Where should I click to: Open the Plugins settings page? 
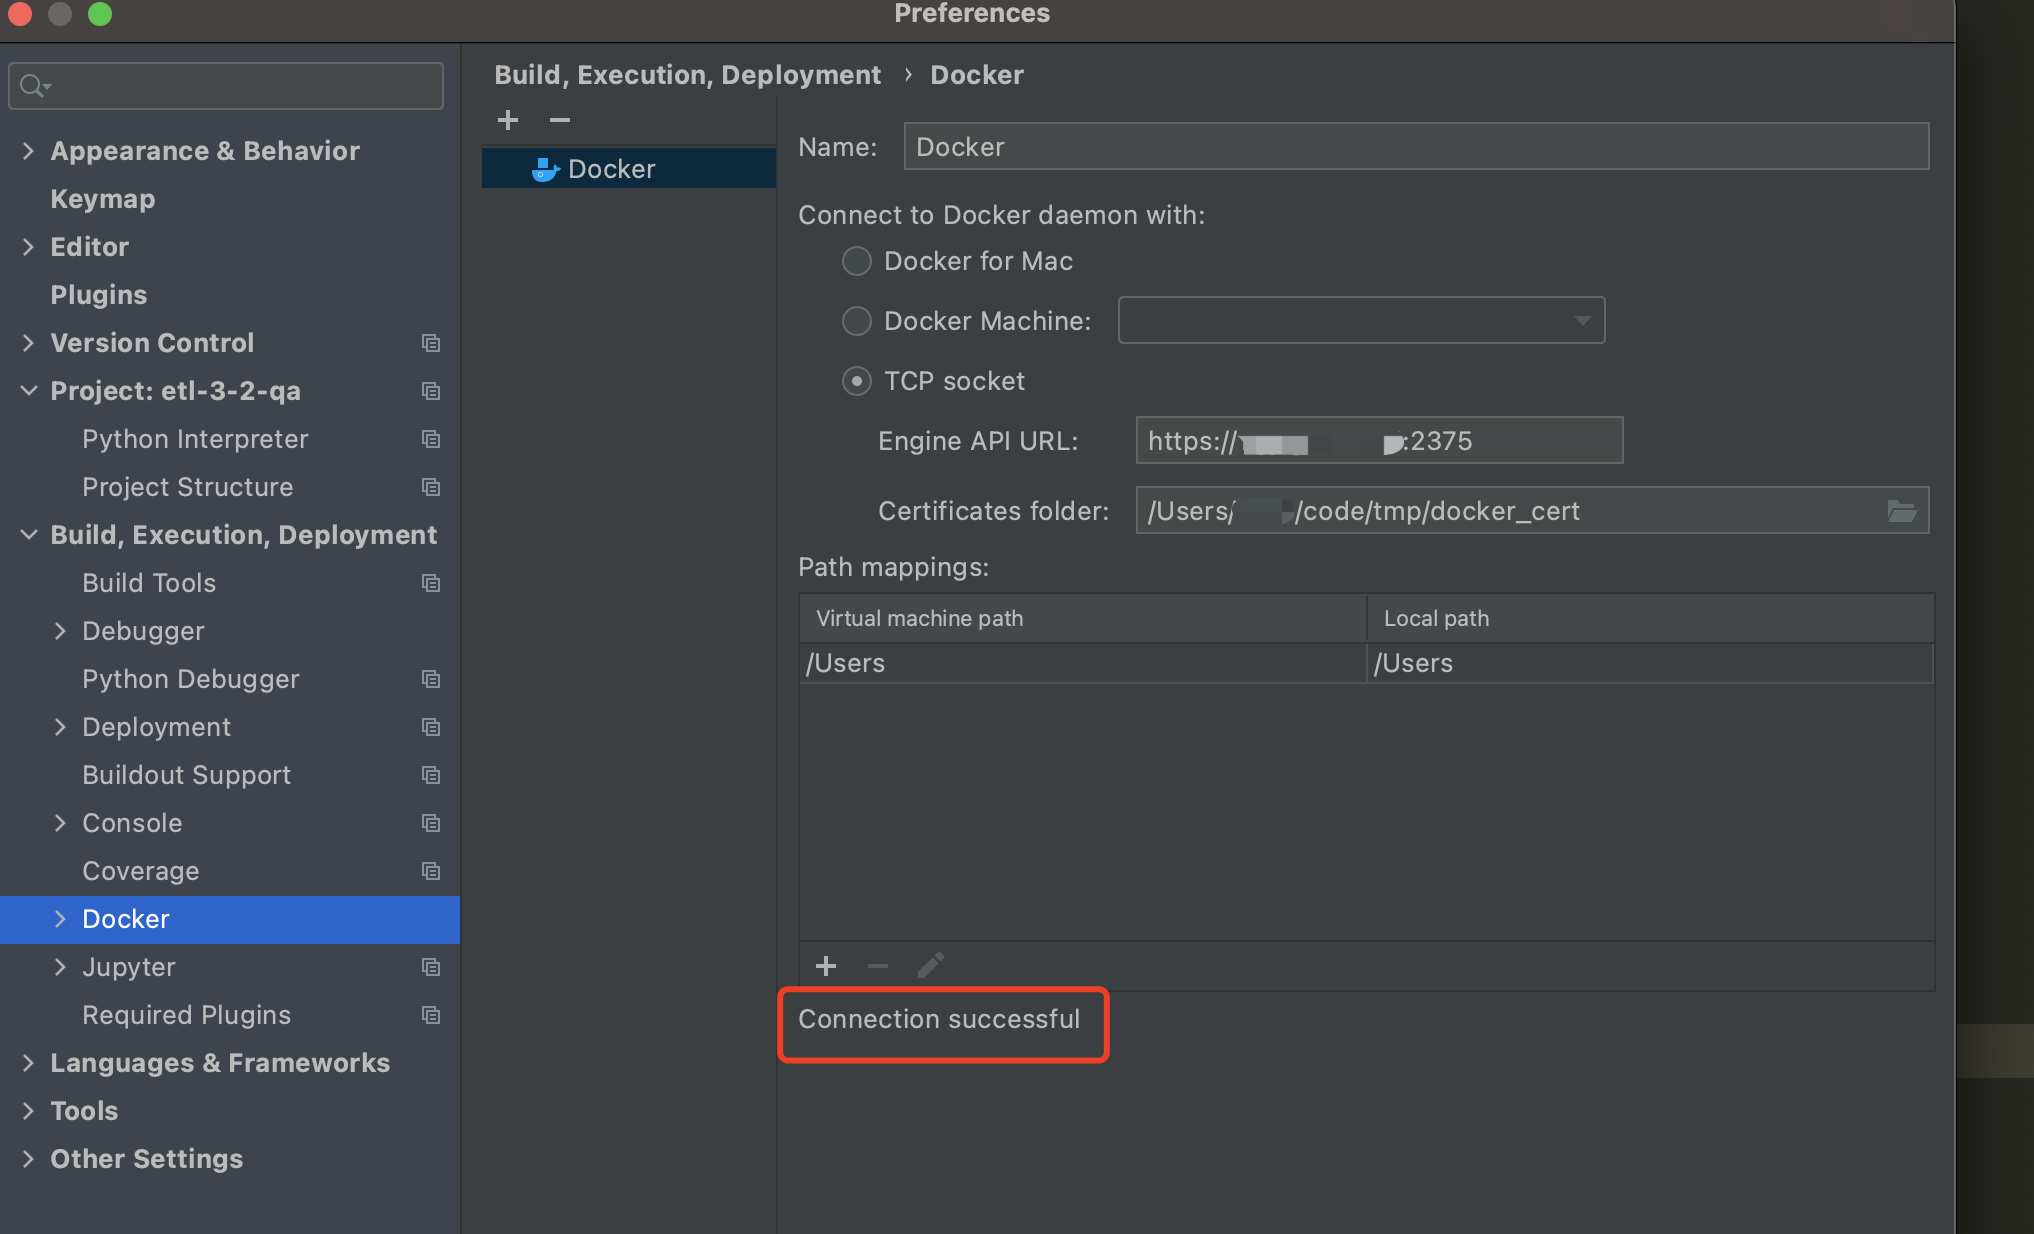[99, 295]
